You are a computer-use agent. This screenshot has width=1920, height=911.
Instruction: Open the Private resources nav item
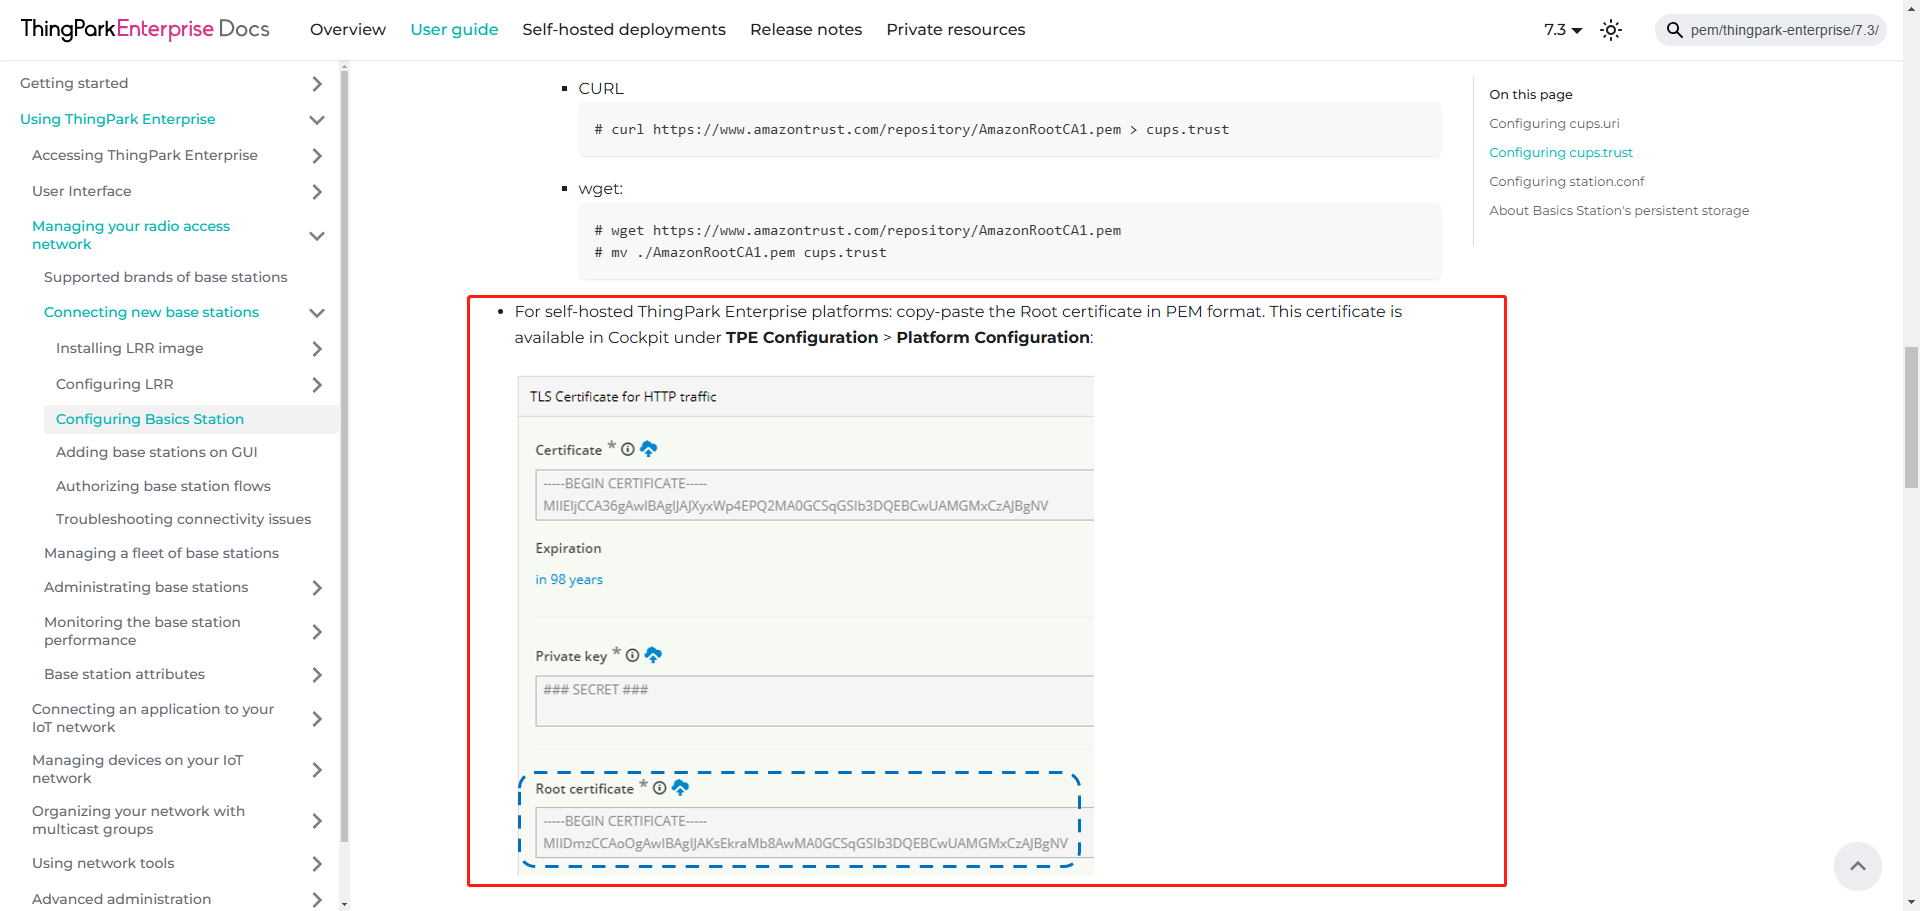pos(956,30)
